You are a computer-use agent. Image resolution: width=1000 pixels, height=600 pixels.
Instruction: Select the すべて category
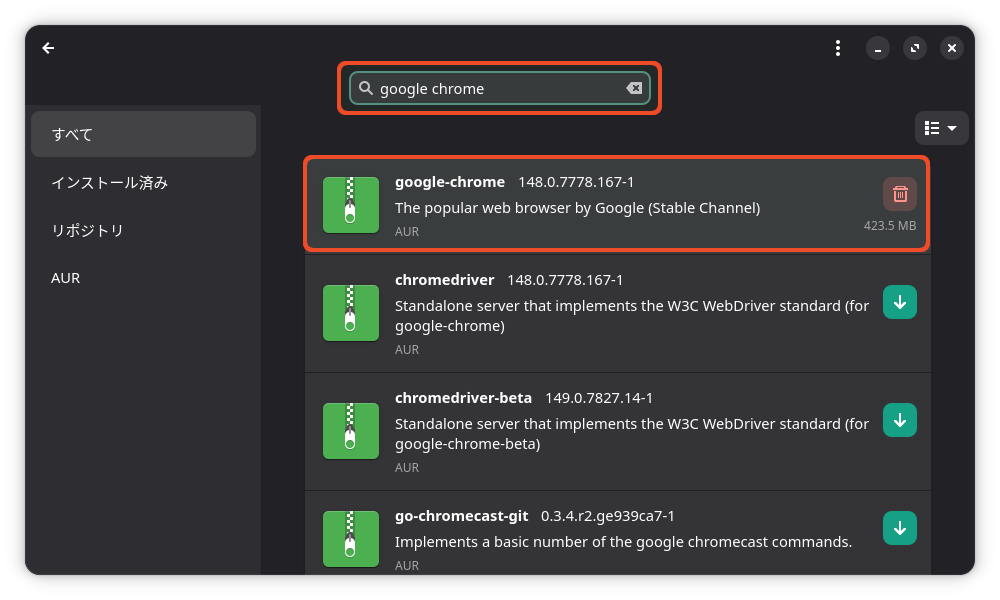(x=143, y=134)
